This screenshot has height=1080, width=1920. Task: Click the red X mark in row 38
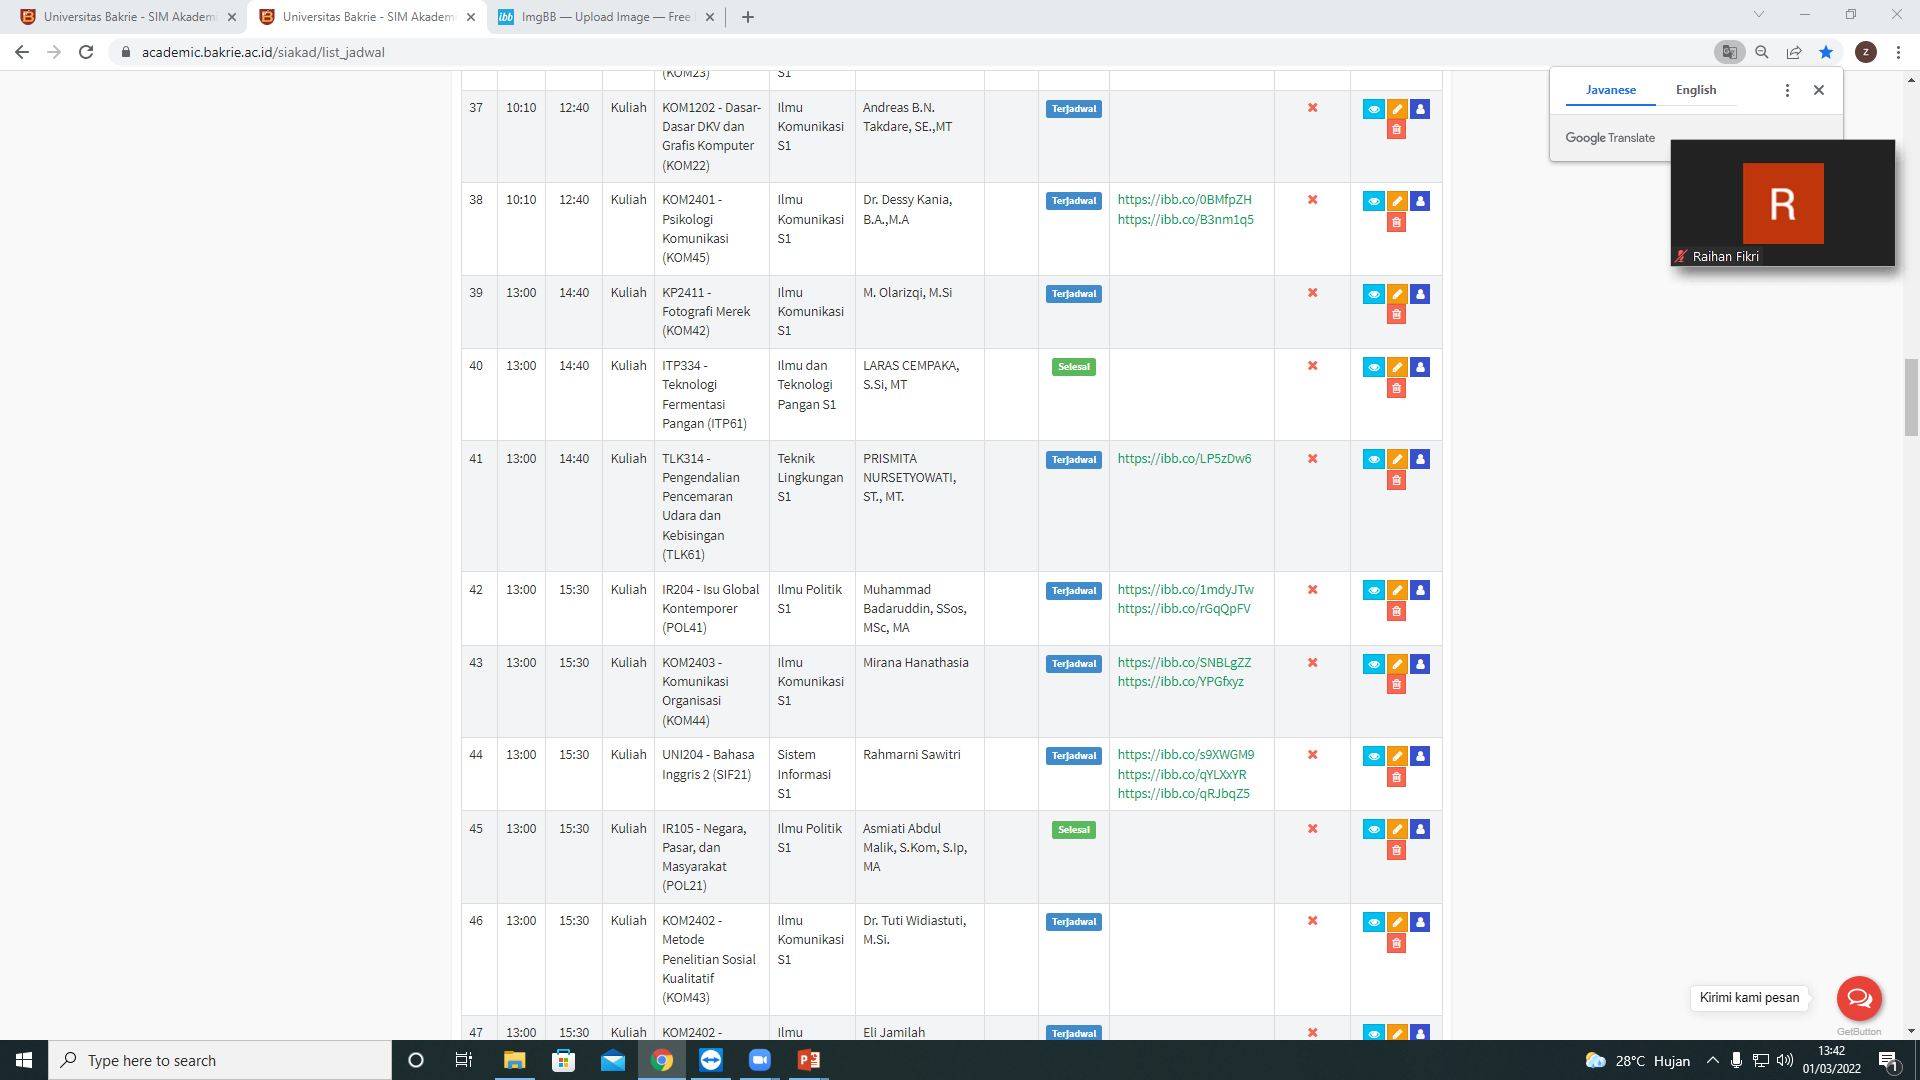click(1313, 200)
